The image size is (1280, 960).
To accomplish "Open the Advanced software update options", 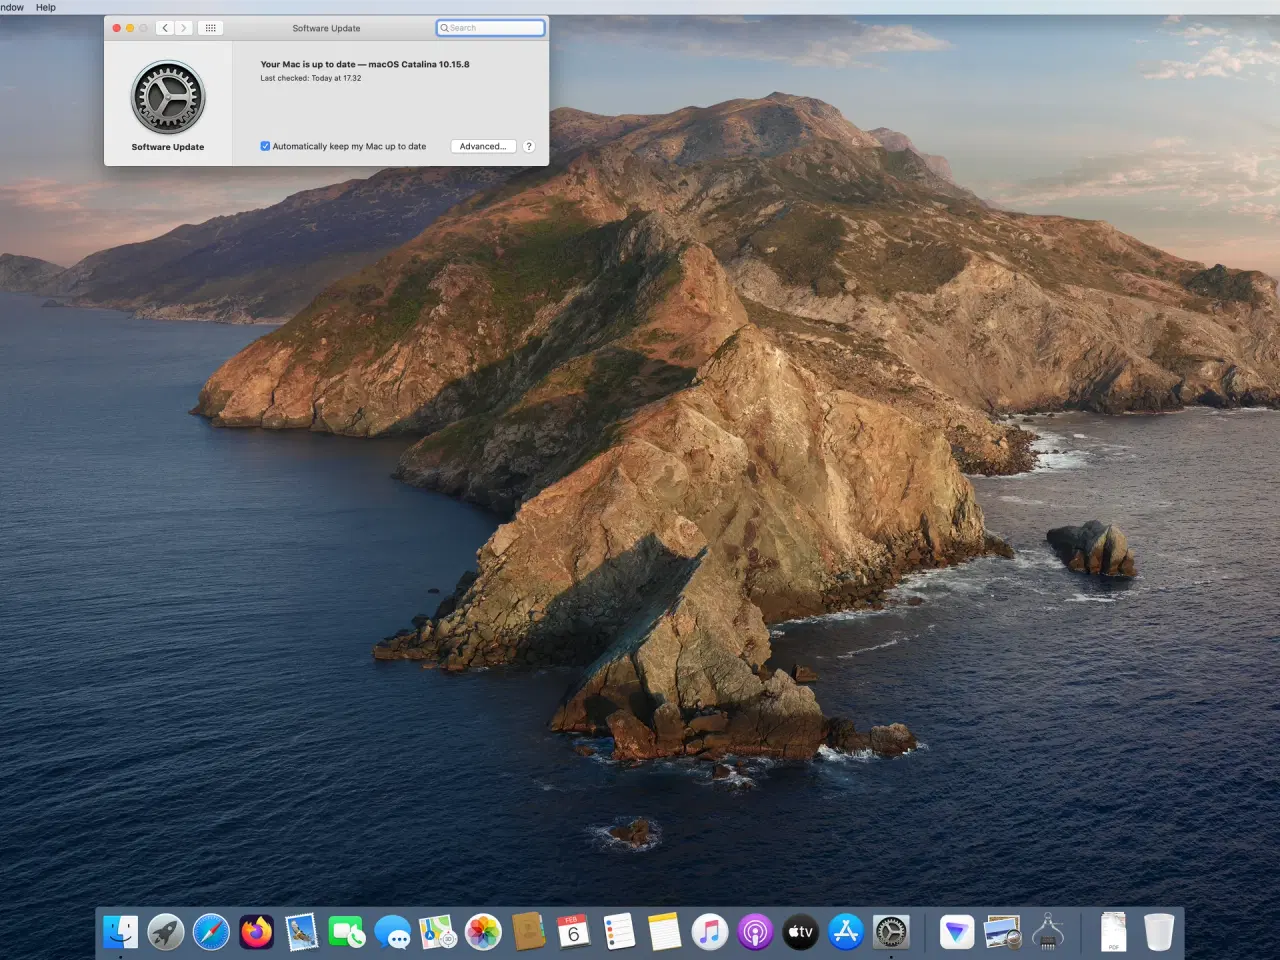I will [x=483, y=146].
